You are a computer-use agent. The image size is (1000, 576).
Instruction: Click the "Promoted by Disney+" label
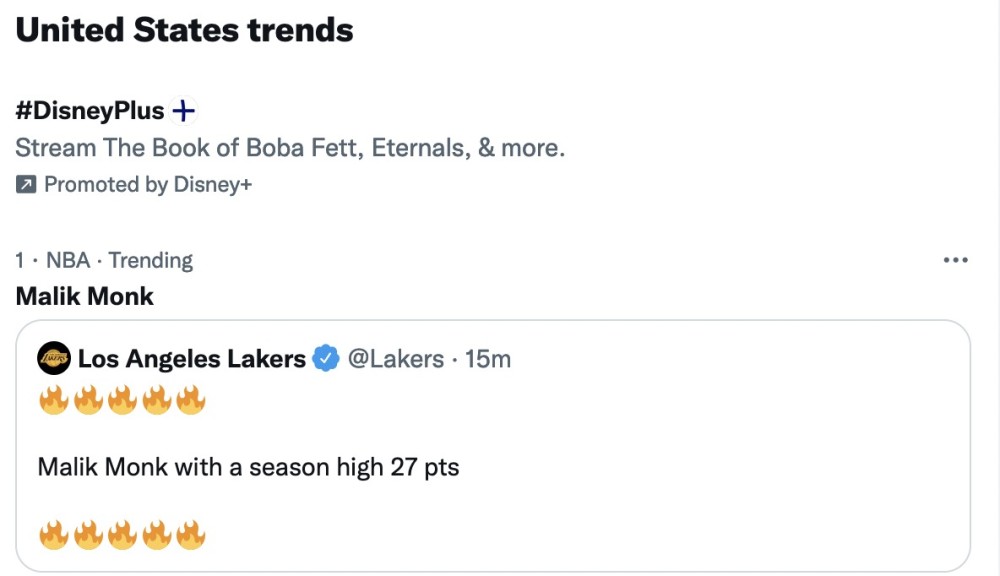[147, 185]
